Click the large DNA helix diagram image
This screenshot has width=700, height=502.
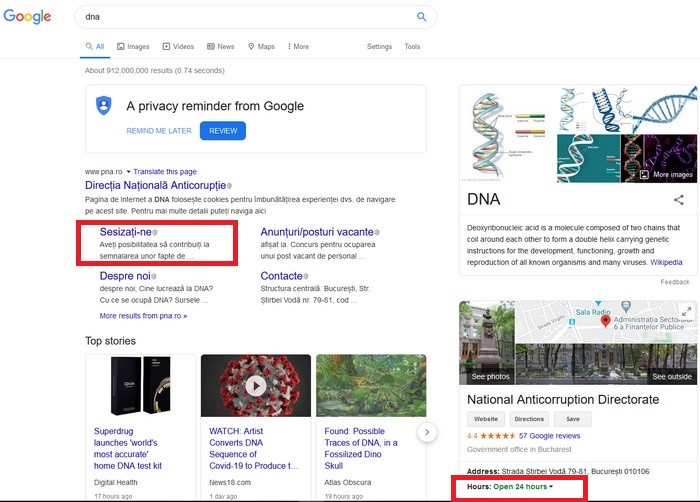(x=508, y=134)
